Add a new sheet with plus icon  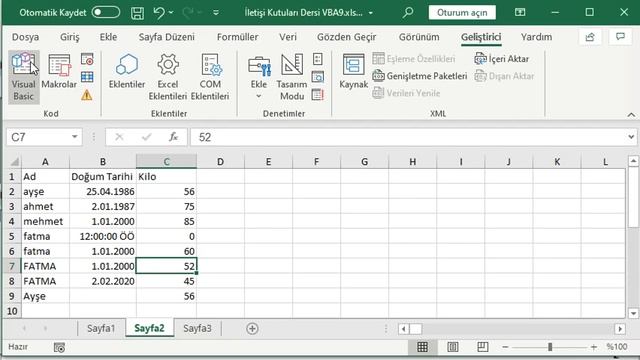[252, 329]
